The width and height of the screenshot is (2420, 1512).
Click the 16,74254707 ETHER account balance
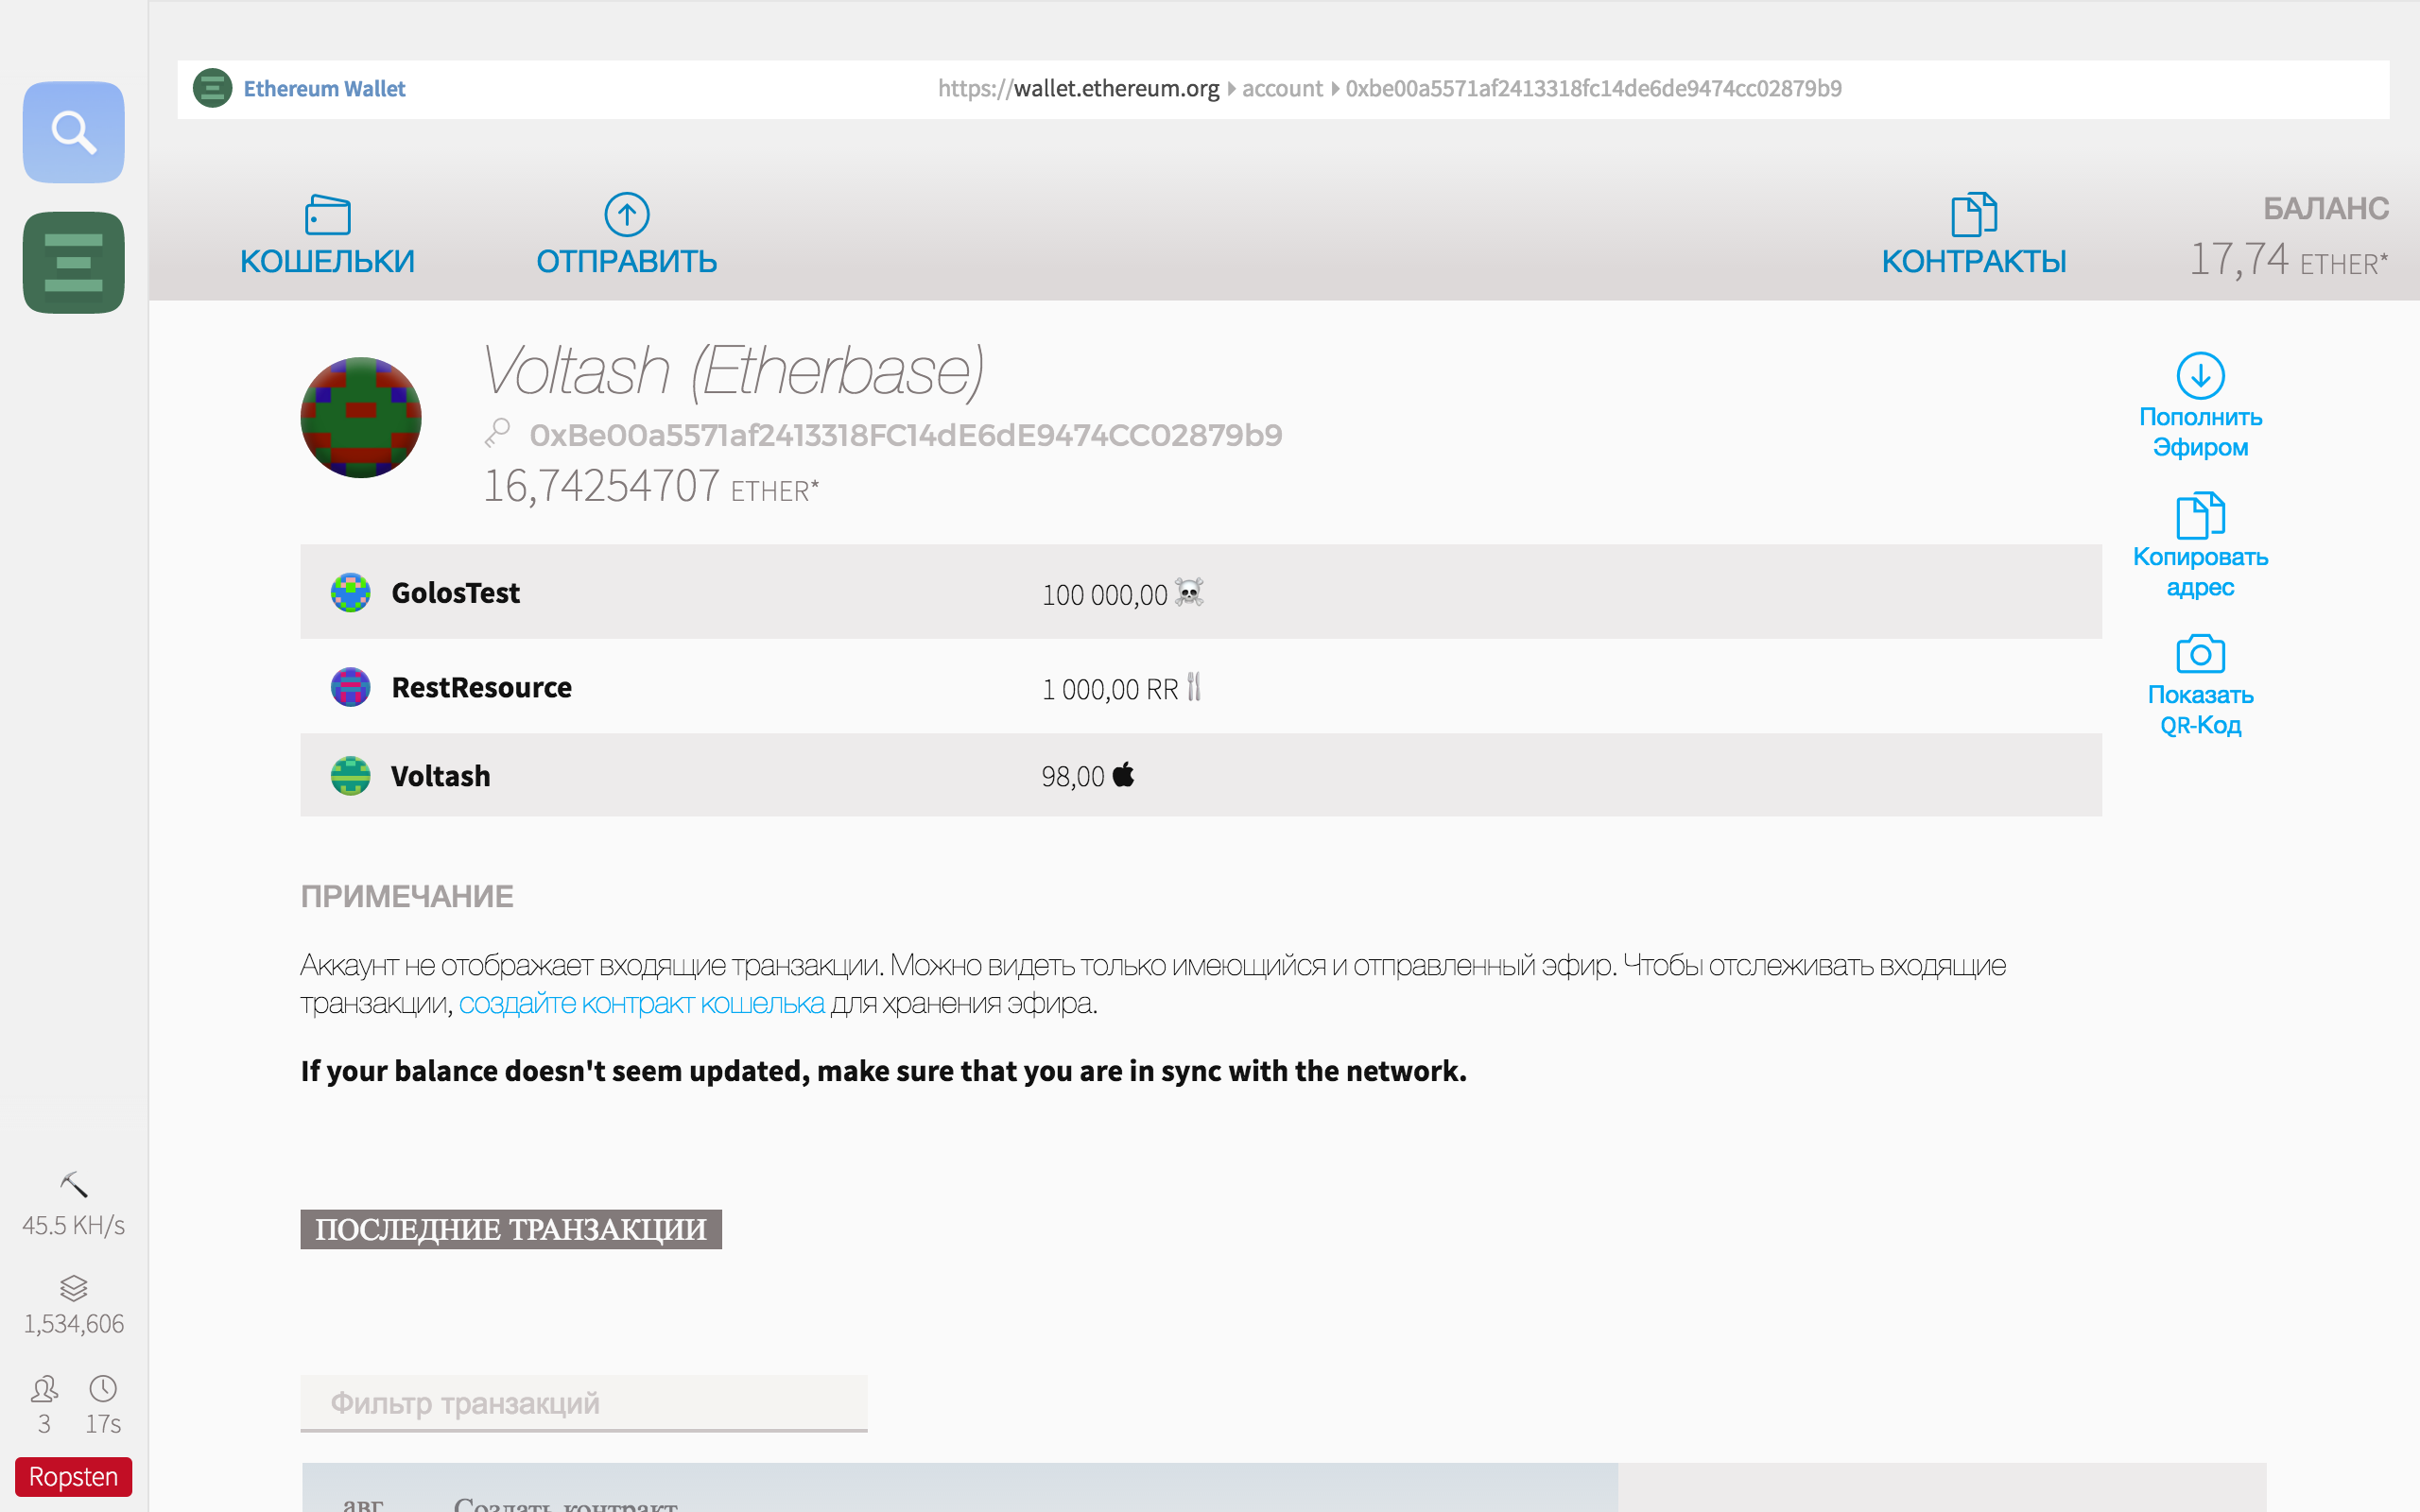click(x=650, y=487)
